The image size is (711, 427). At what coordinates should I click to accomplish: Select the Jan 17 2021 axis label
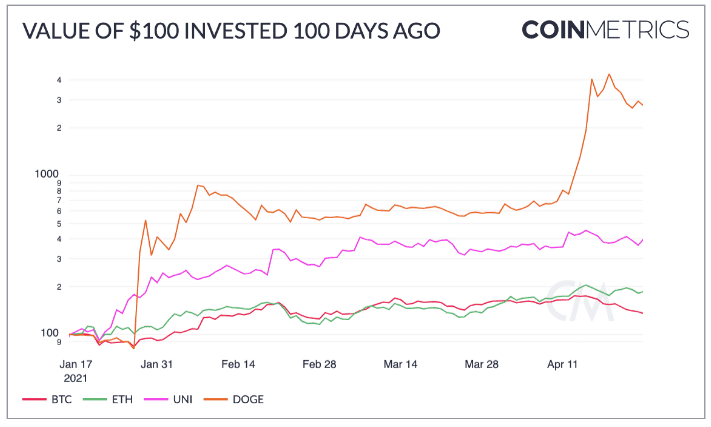tap(76, 371)
